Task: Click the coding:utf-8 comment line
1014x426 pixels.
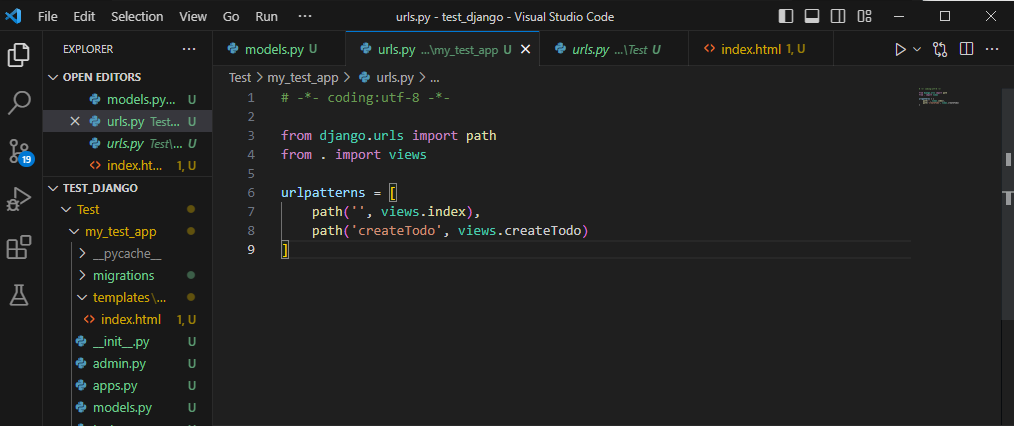Action: [x=365, y=98]
